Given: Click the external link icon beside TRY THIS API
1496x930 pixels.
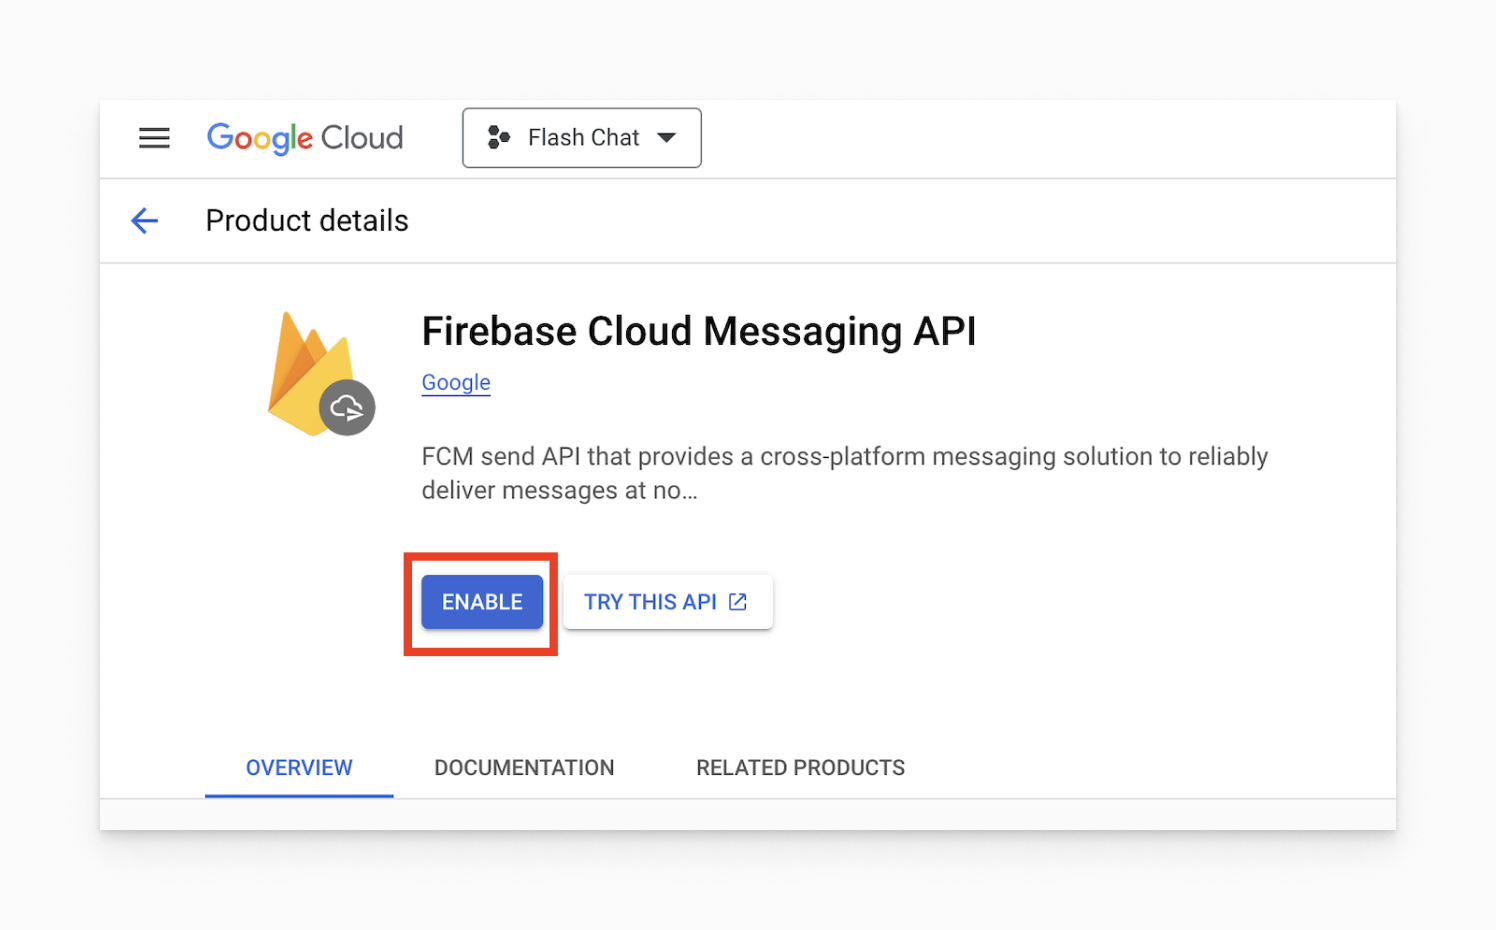Looking at the screenshot, I should [737, 601].
